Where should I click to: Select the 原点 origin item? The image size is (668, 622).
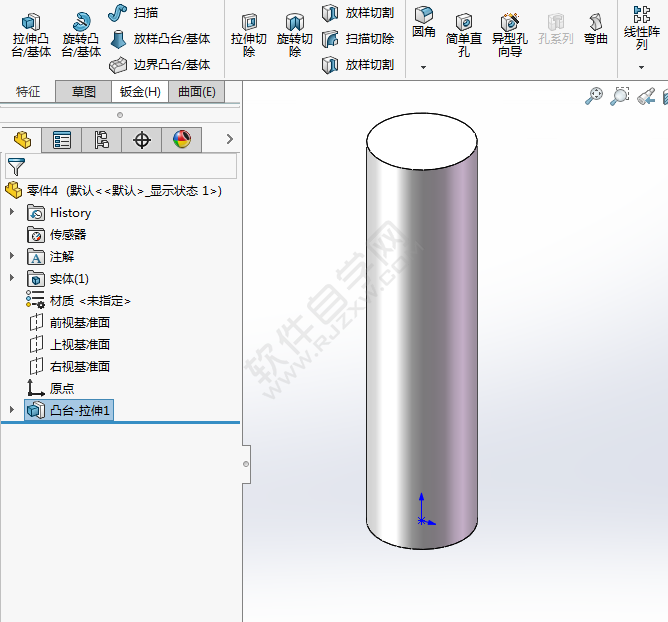(x=51, y=388)
